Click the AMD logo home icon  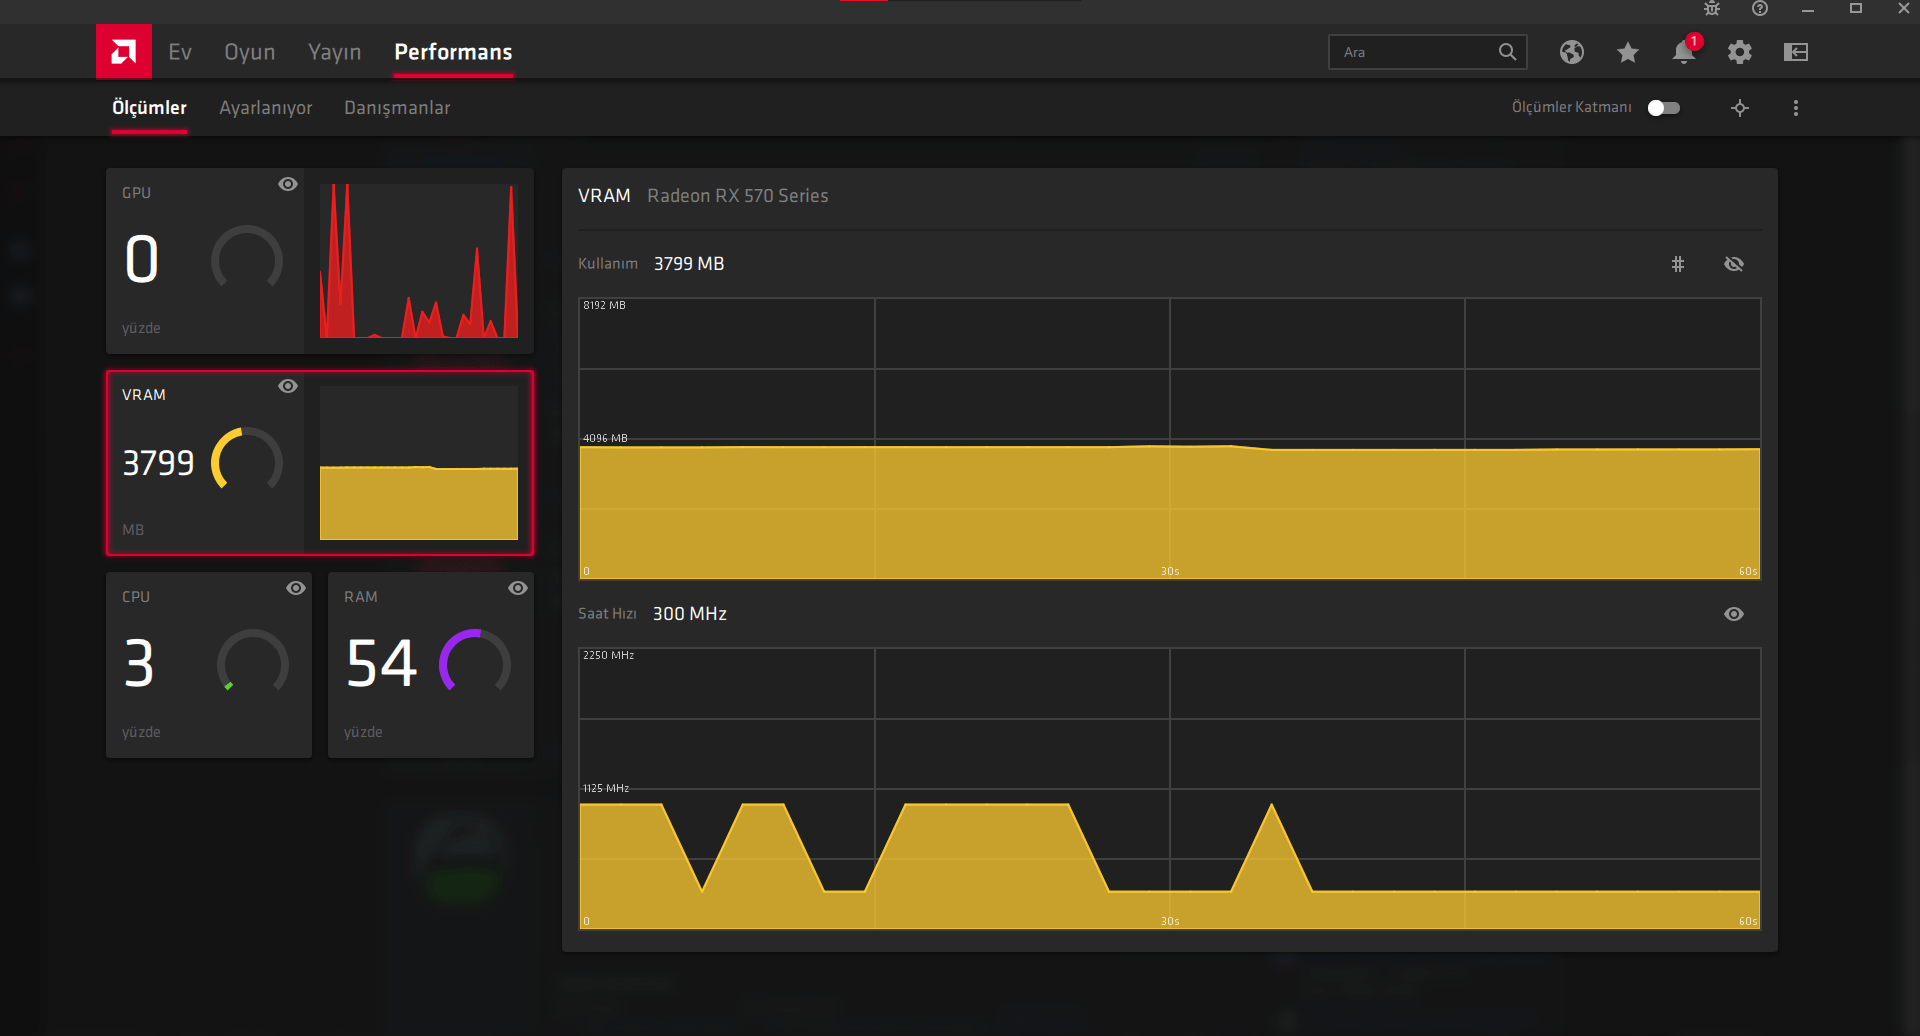[x=124, y=51]
